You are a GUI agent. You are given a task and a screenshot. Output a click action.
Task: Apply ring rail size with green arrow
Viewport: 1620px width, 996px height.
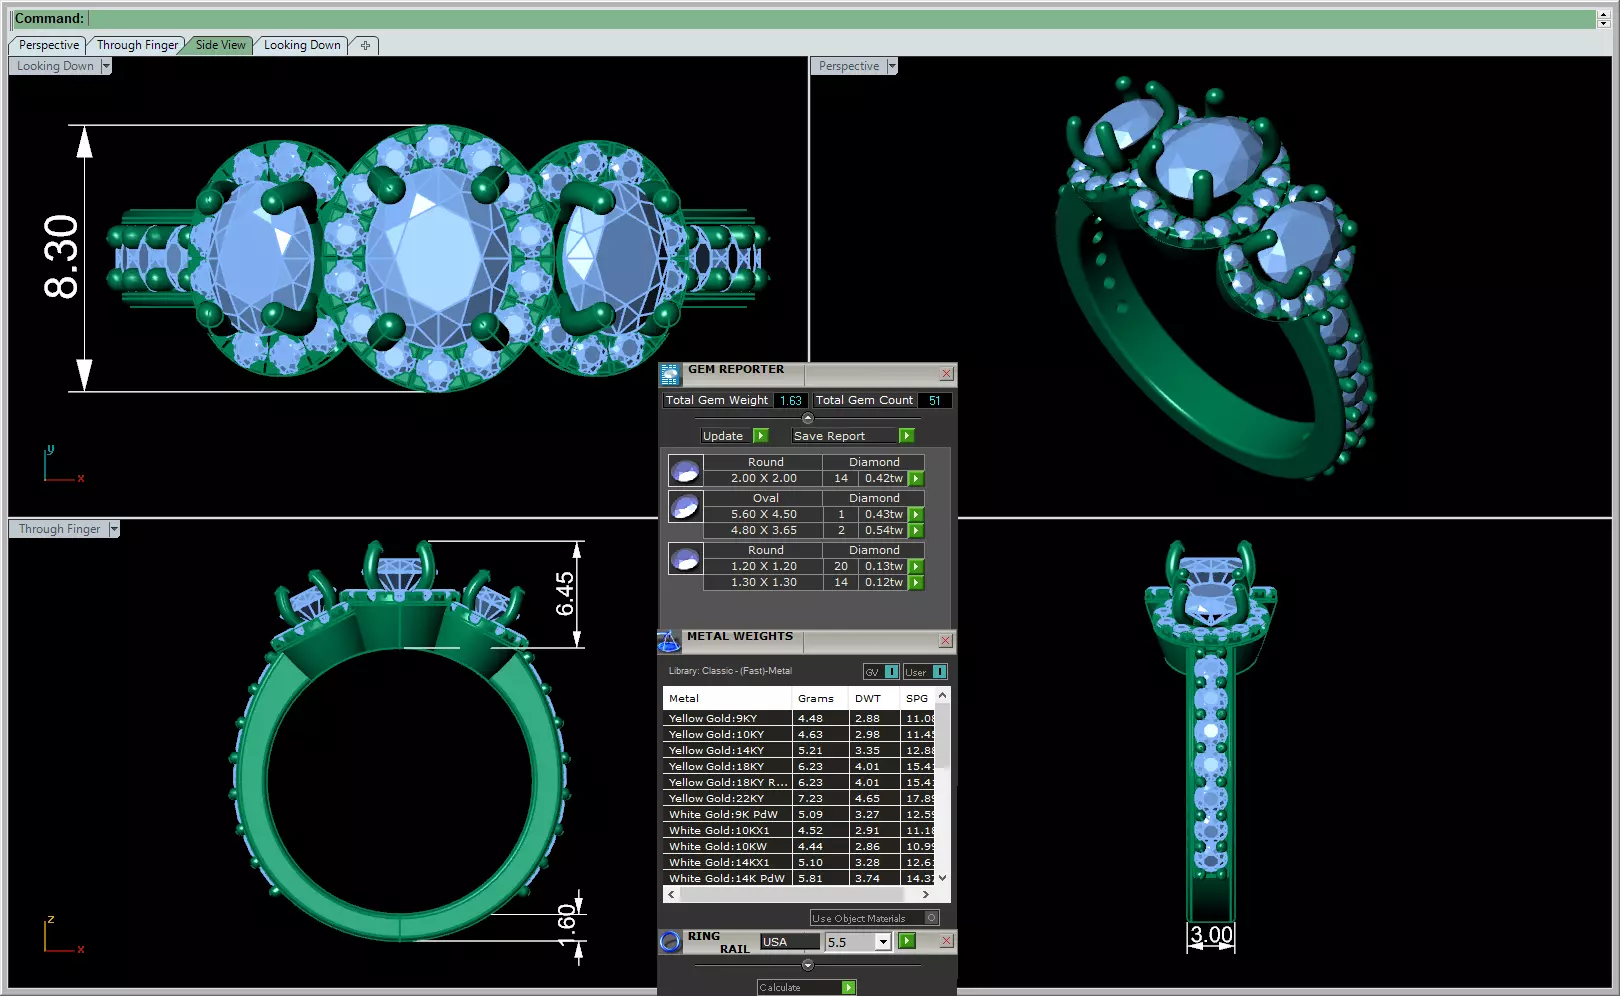tap(907, 941)
